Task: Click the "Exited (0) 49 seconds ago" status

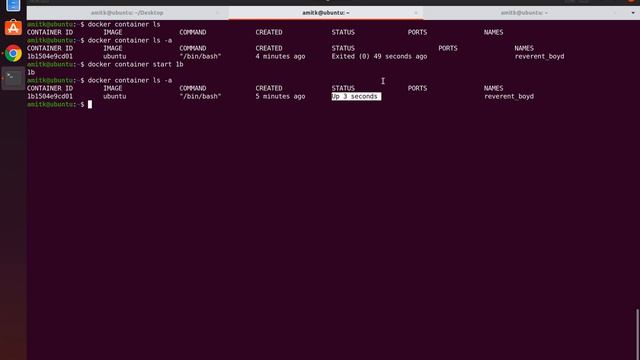Action: [x=379, y=56]
